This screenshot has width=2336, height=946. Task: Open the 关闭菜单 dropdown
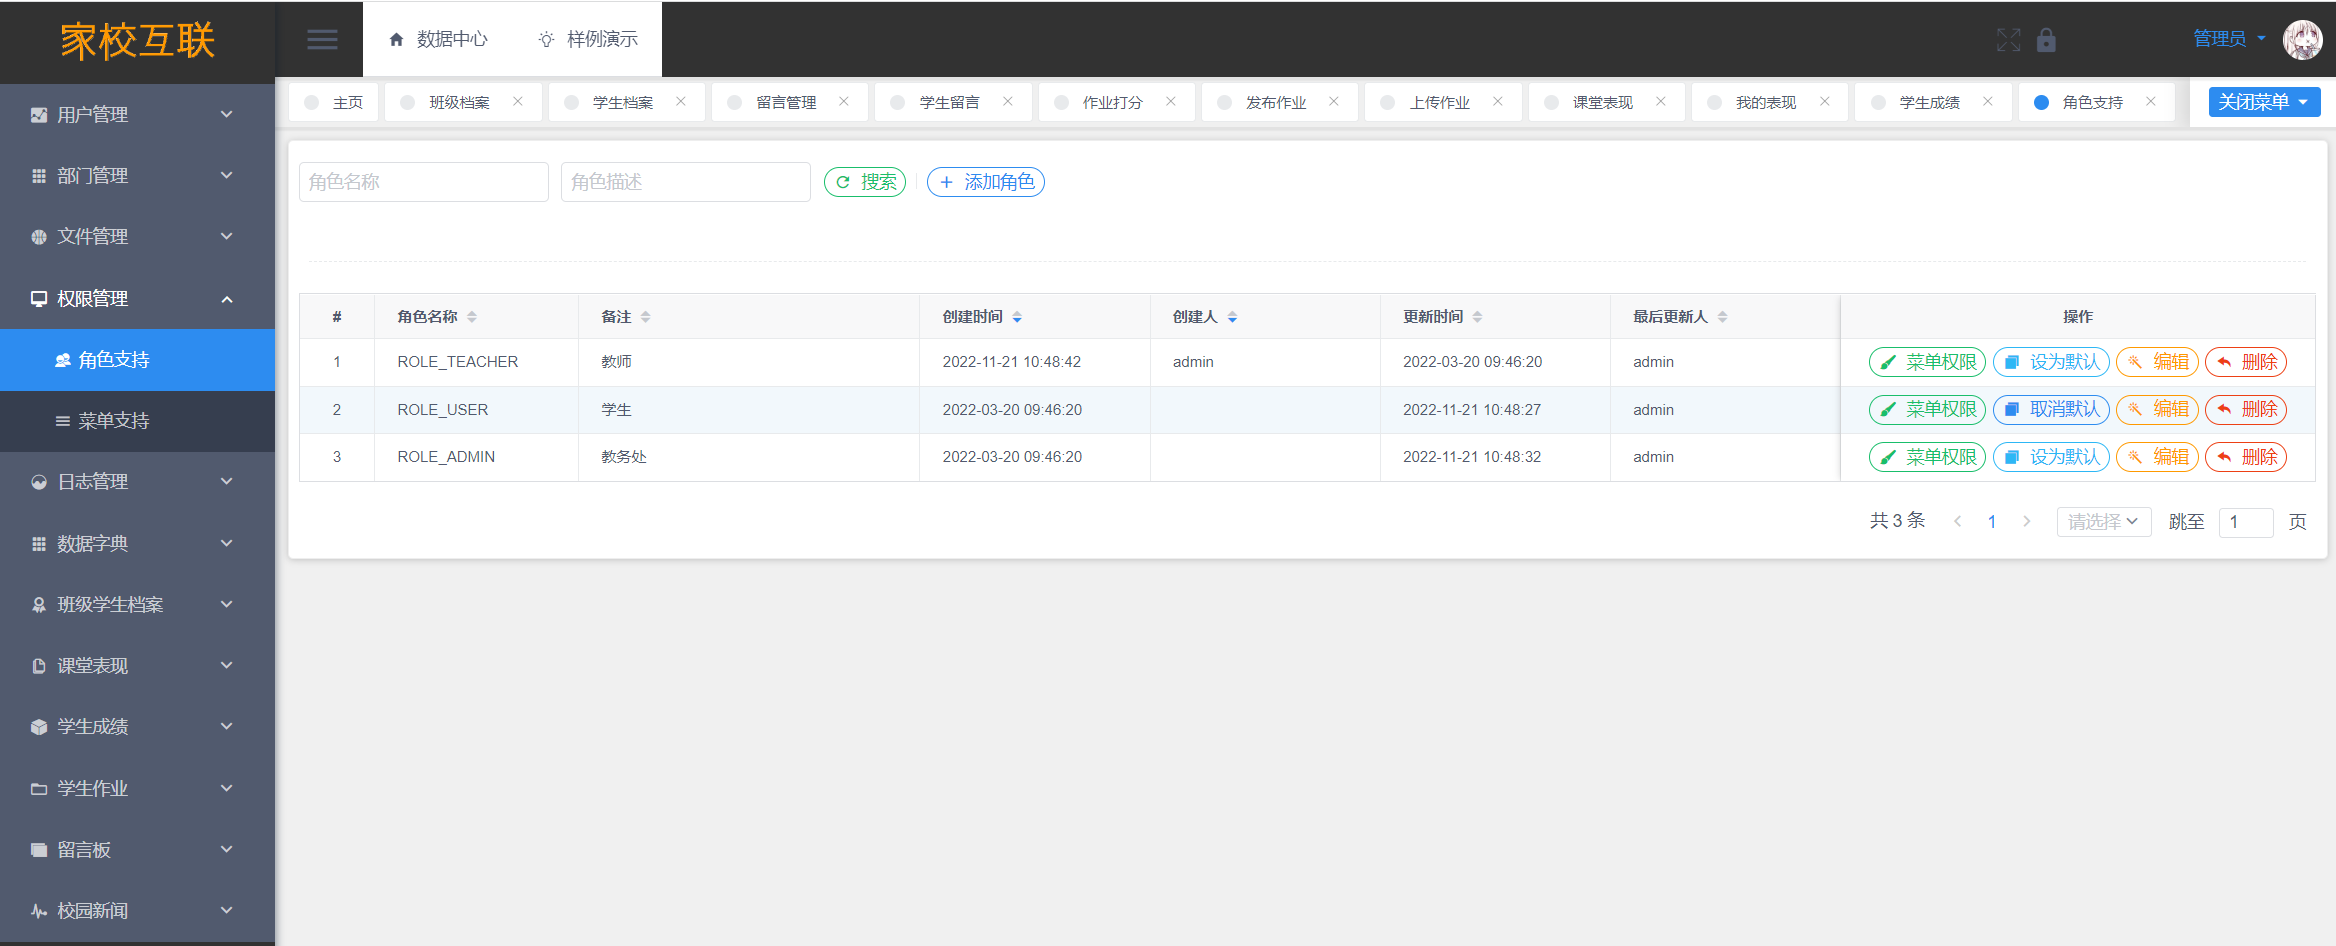(x=2264, y=102)
